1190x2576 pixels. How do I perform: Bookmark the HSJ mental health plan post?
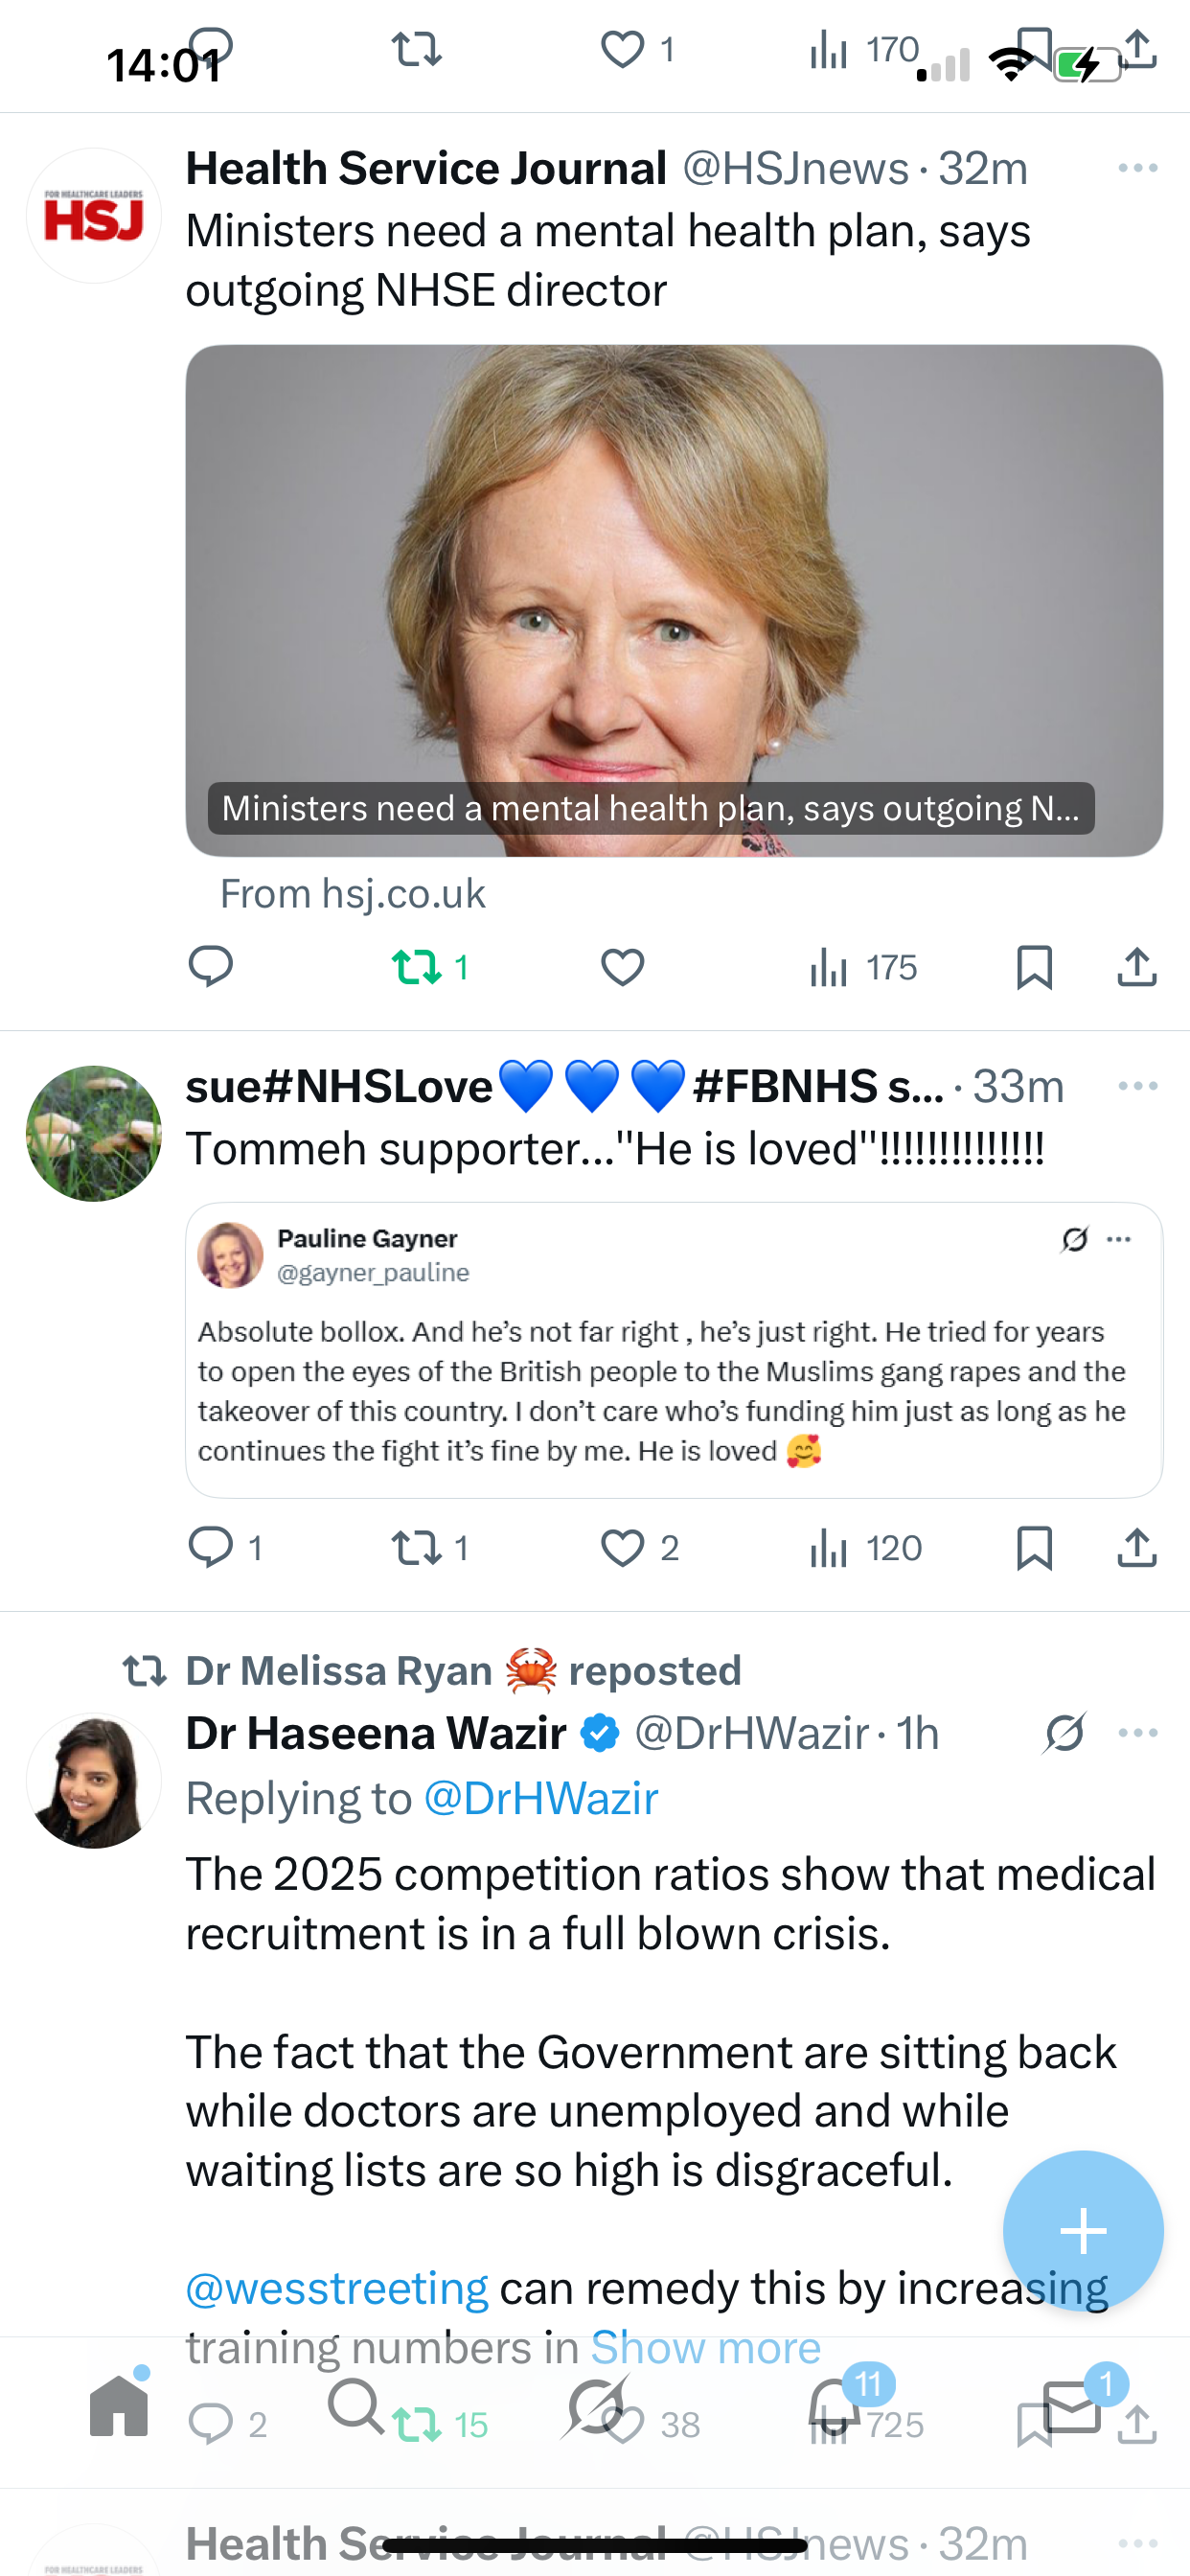tap(1034, 967)
